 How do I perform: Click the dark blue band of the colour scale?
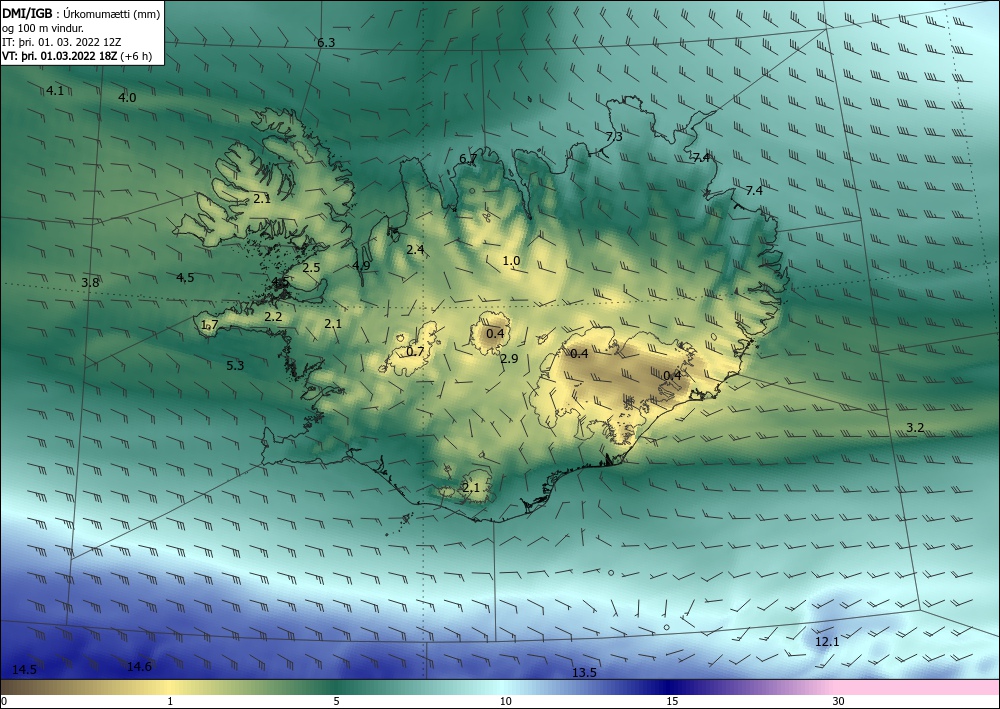click(x=670, y=687)
